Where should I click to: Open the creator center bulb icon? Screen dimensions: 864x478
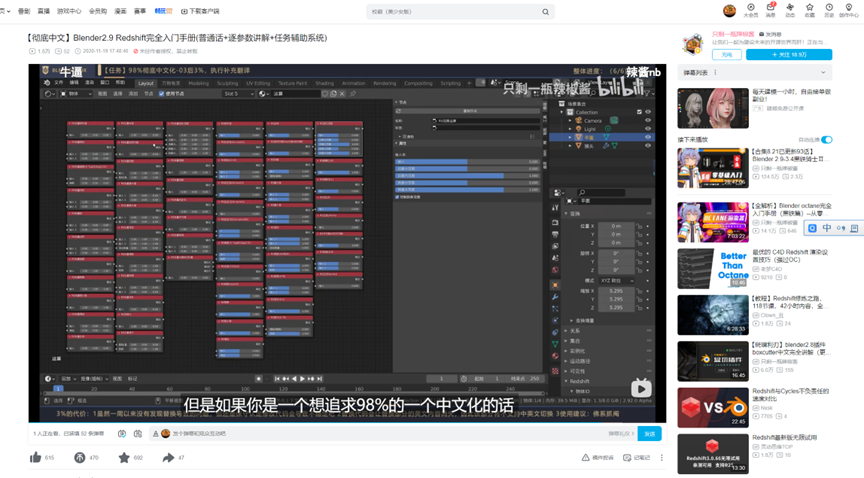pos(849,7)
